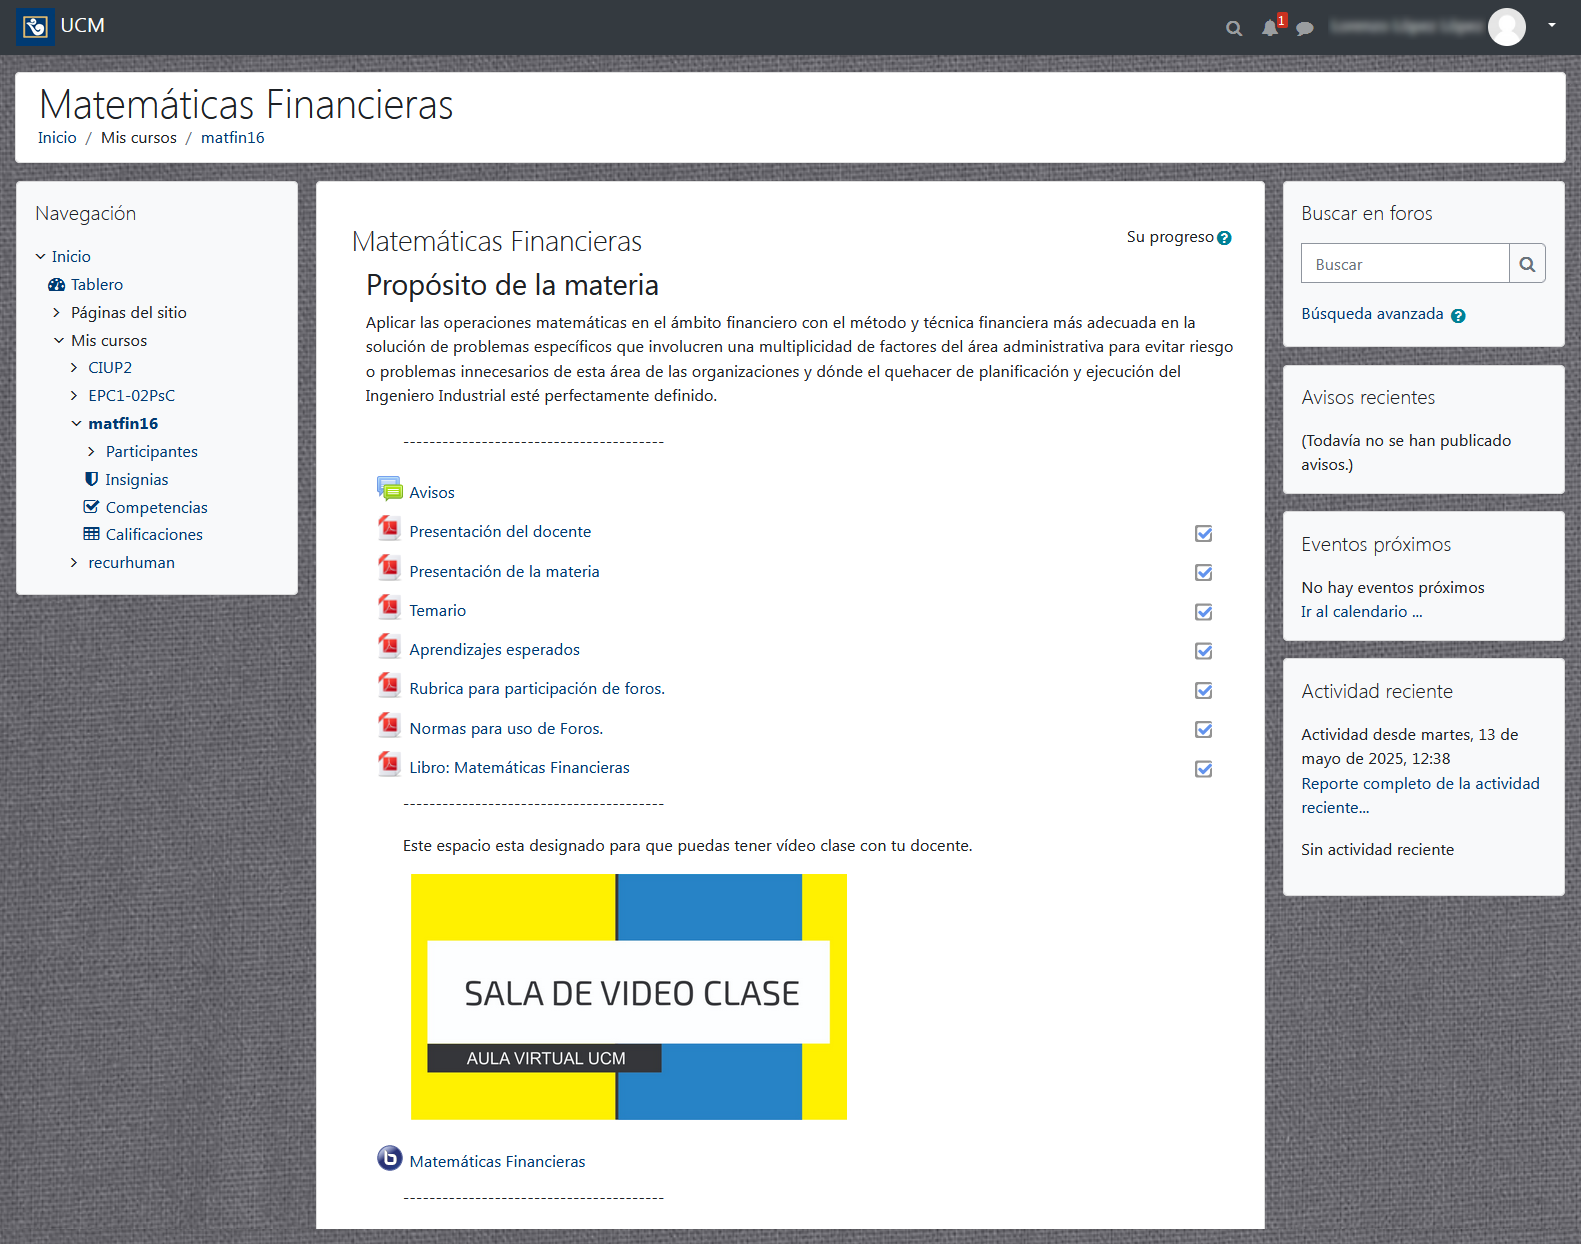Open Reporte completo de la actividad reciente
The image size is (1581, 1244).
coord(1420,796)
